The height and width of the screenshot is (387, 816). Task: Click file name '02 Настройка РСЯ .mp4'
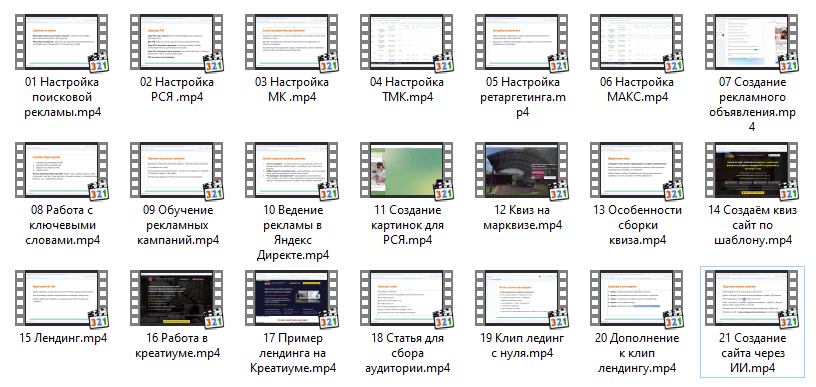coord(178,89)
